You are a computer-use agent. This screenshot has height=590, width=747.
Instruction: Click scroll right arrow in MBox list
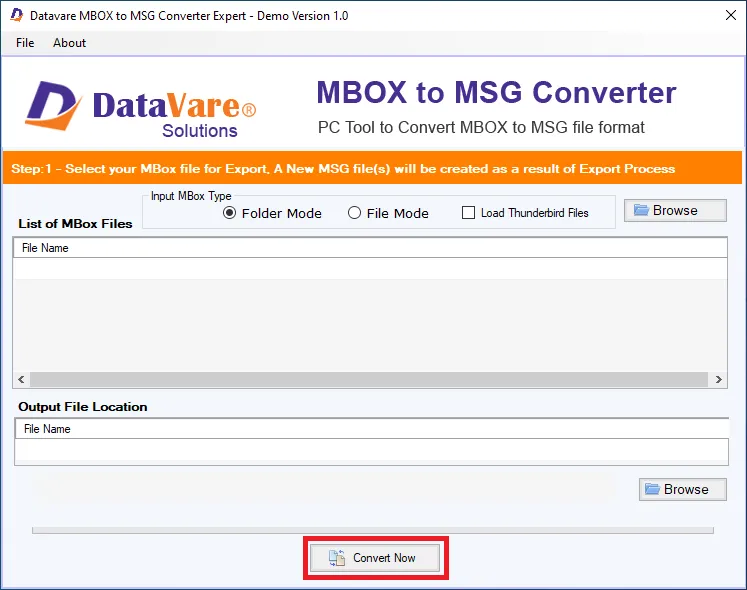pos(718,380)
